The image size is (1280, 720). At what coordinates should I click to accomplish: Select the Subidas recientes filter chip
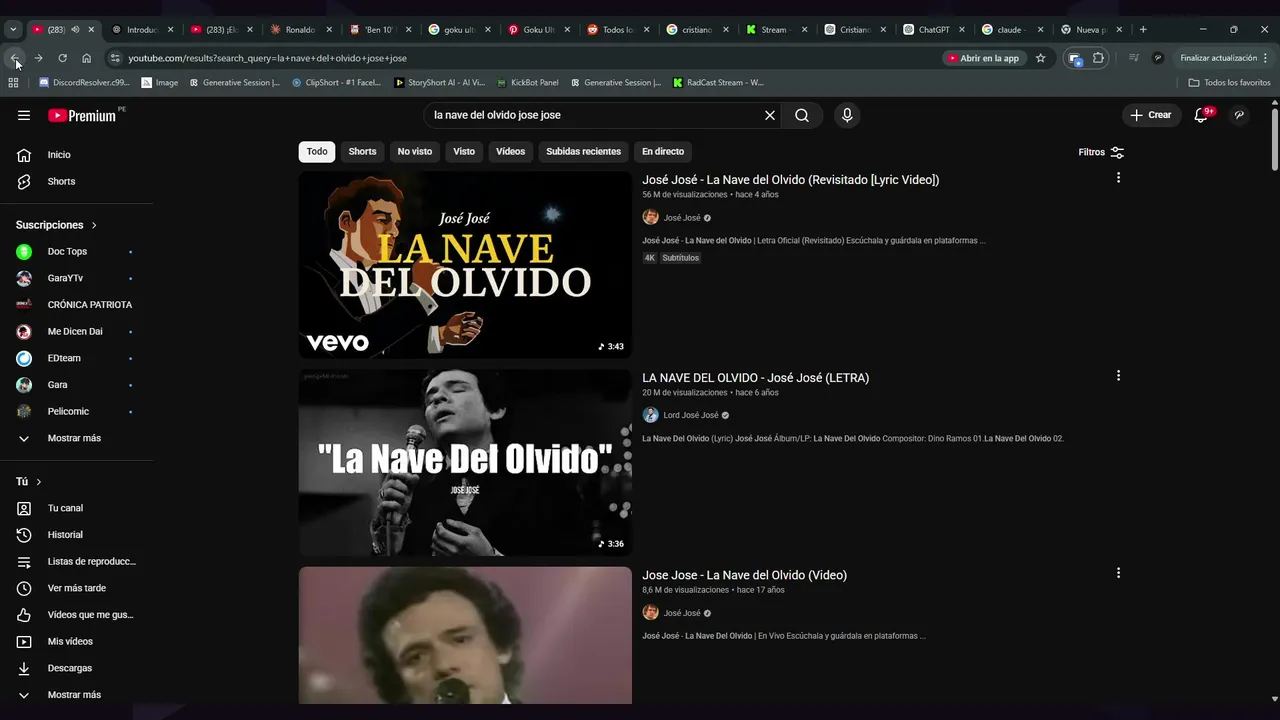pyautogui.click(x=583, y=152)
